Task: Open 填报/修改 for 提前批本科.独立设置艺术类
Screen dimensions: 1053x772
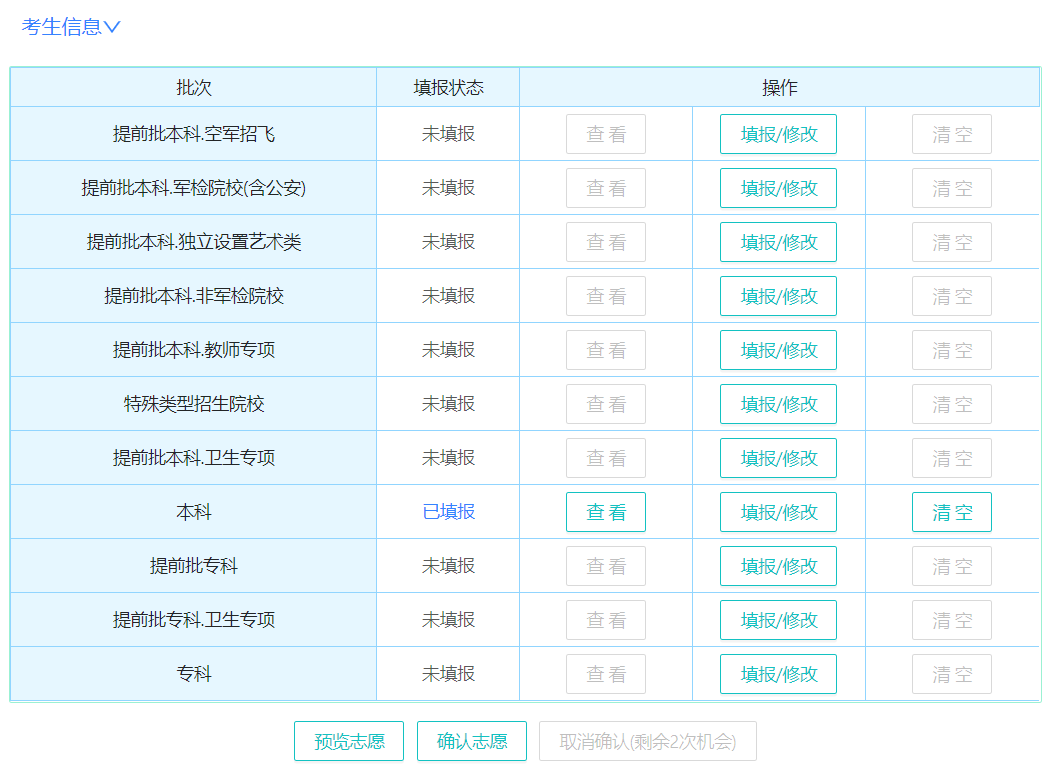Action: point(778,242)
